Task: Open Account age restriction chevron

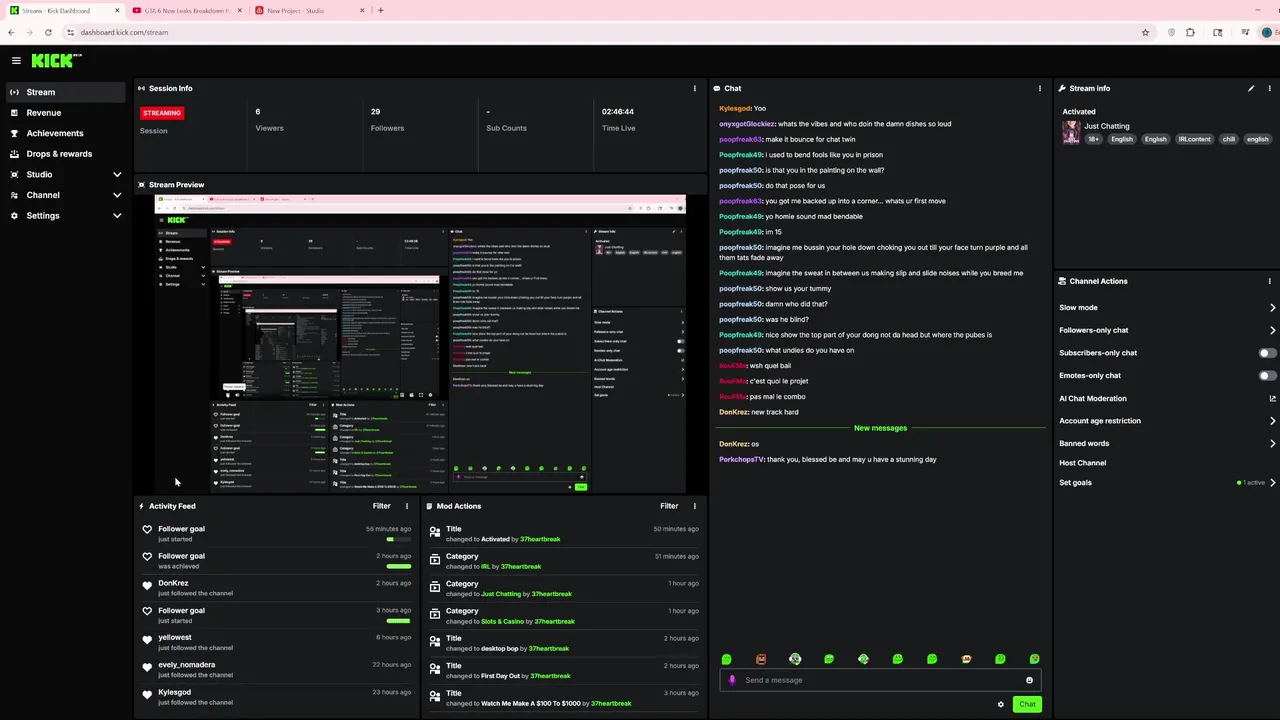Action: pyautogui.click(x=1272, y=421)
